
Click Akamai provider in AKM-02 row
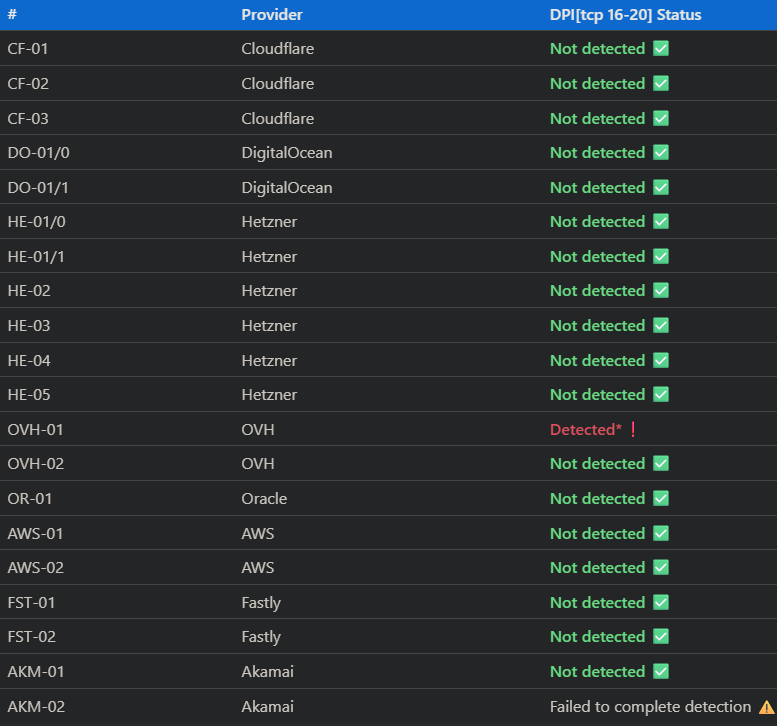coord(268,707)
